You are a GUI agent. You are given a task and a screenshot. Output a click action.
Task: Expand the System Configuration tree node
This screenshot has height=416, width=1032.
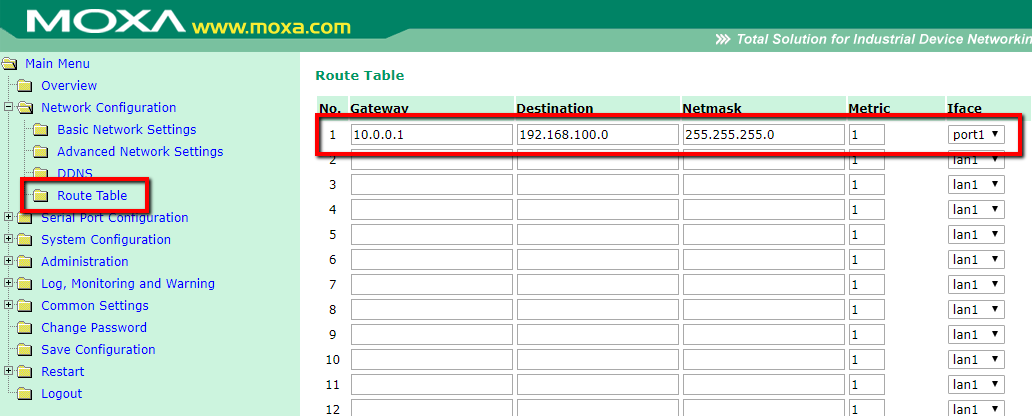9,240
